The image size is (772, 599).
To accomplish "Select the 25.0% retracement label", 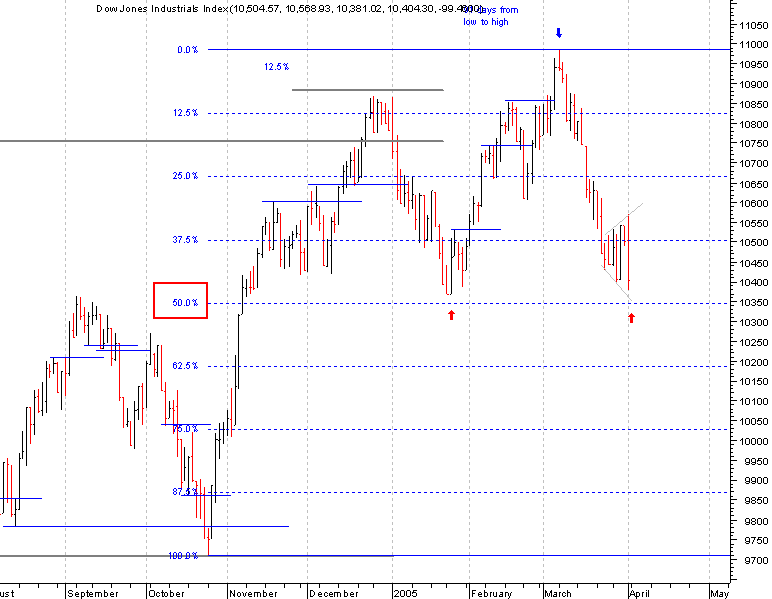I will pyautogui.click(x=185, y=176).
